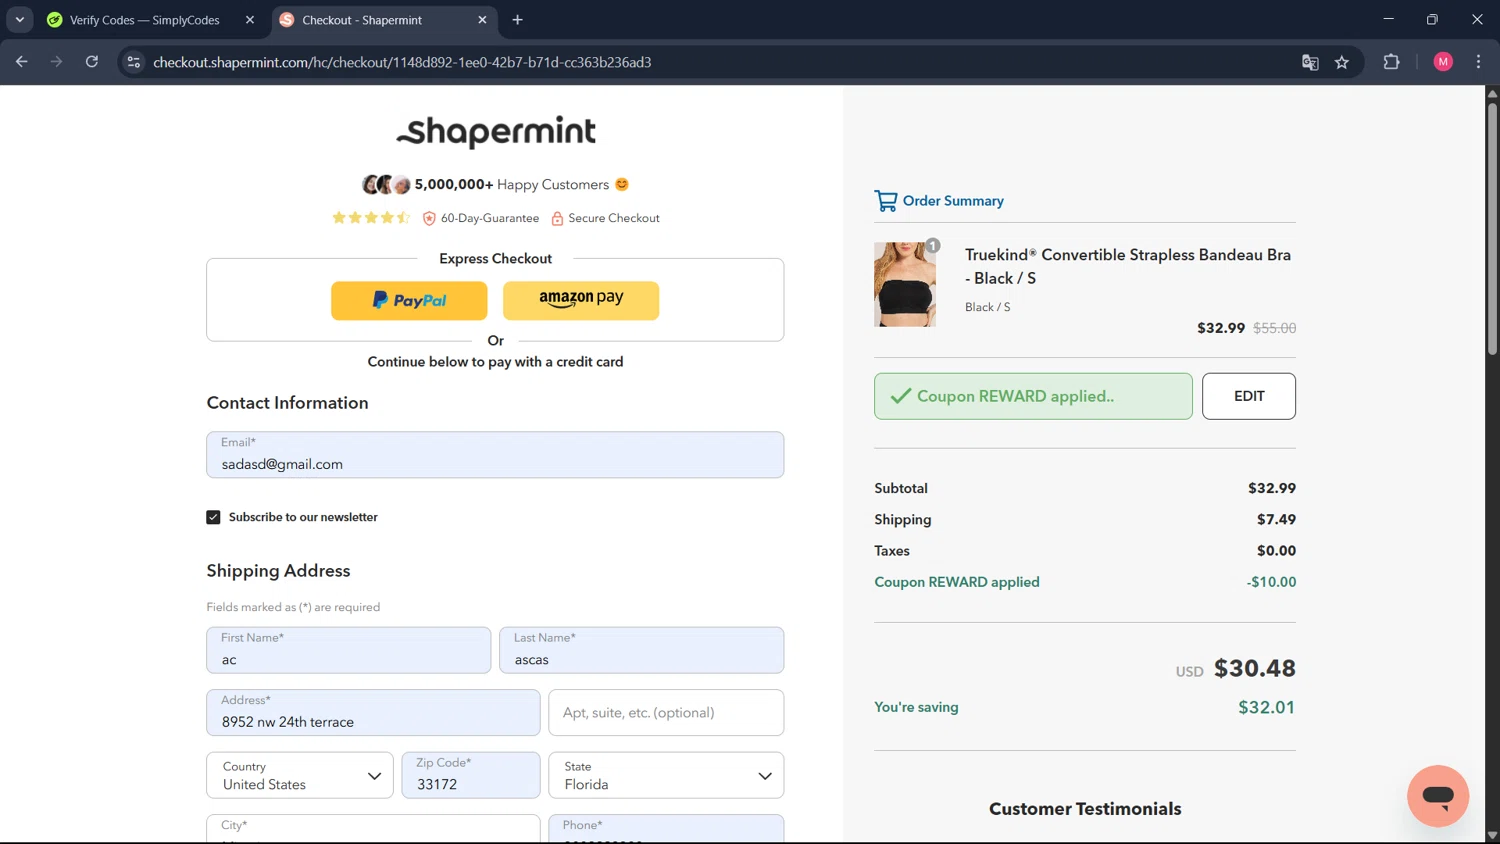
Task: Click the star rating icons
Action: click(x=371, y=218)
